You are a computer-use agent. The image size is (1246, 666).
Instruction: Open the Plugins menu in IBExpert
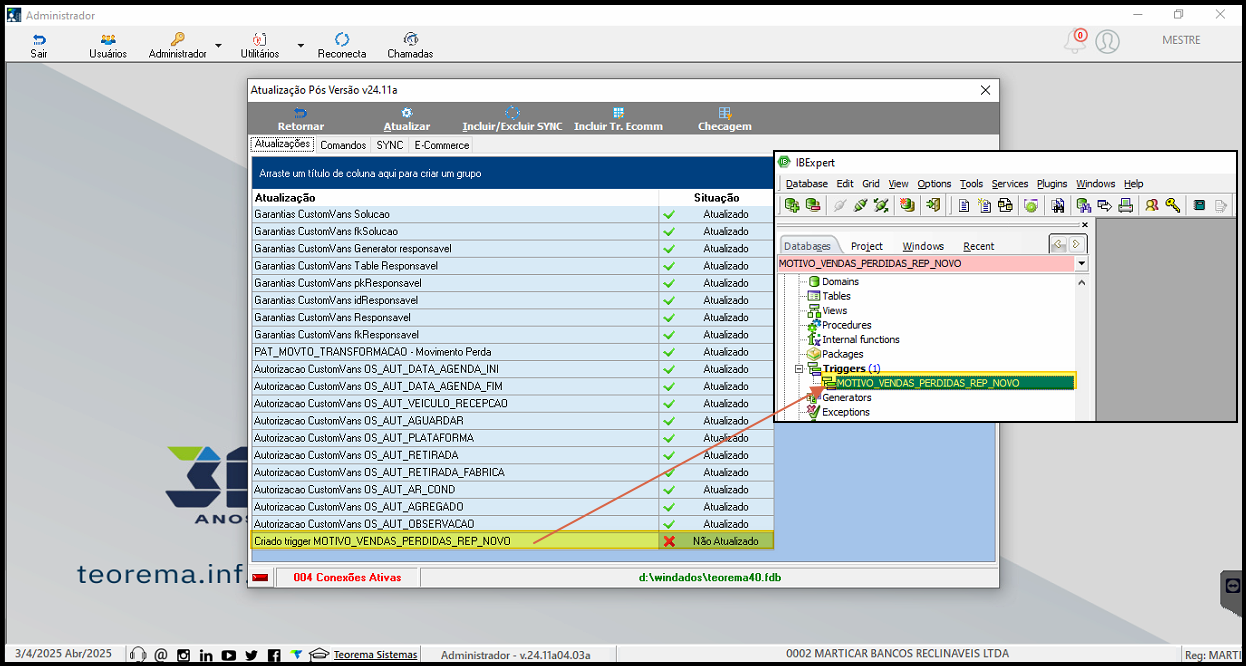click(1052, 184)
